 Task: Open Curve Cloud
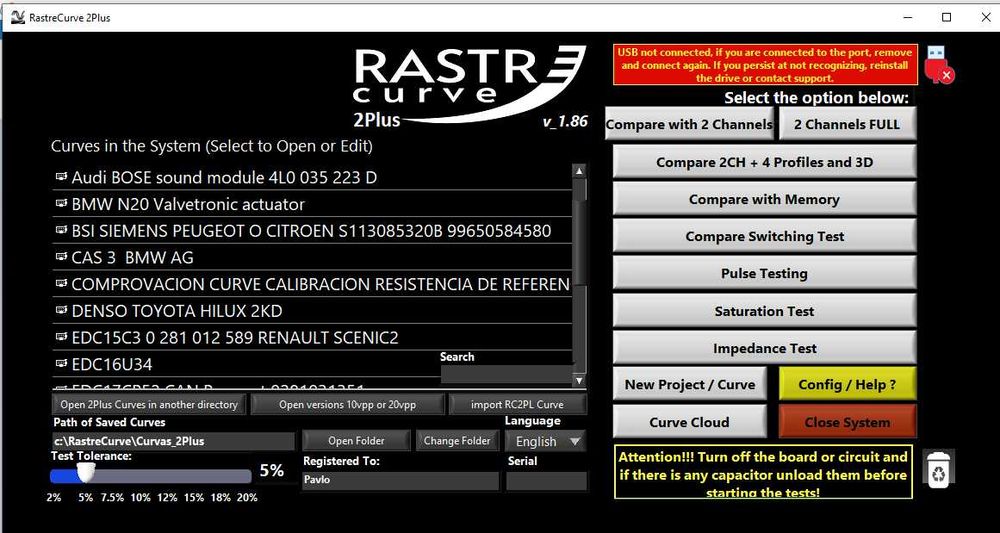pyautogui.click(x=689, y=422)
